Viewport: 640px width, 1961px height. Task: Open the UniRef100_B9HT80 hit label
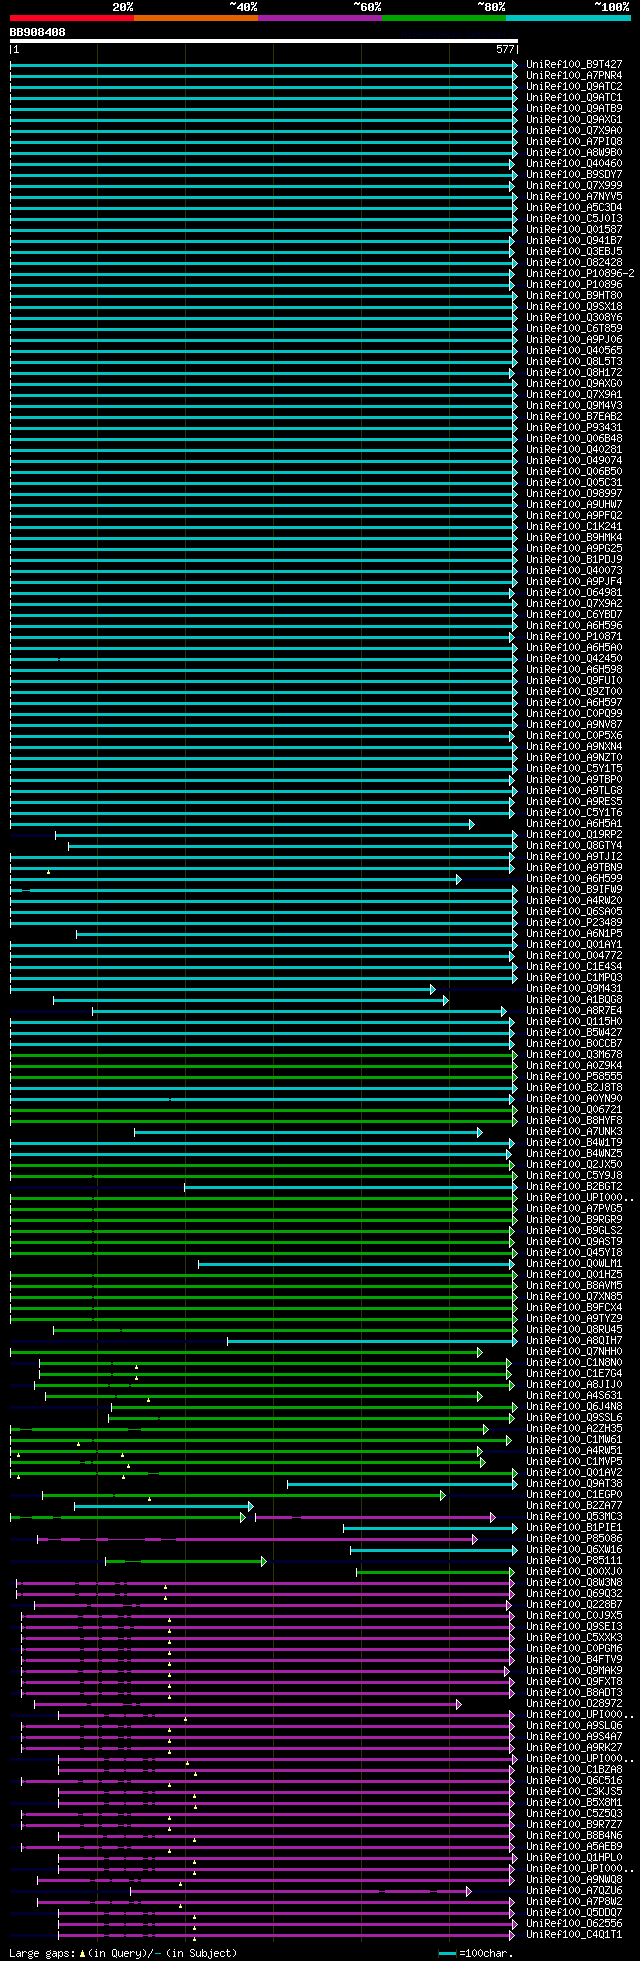pyautogui.click(x=574, y=295)
